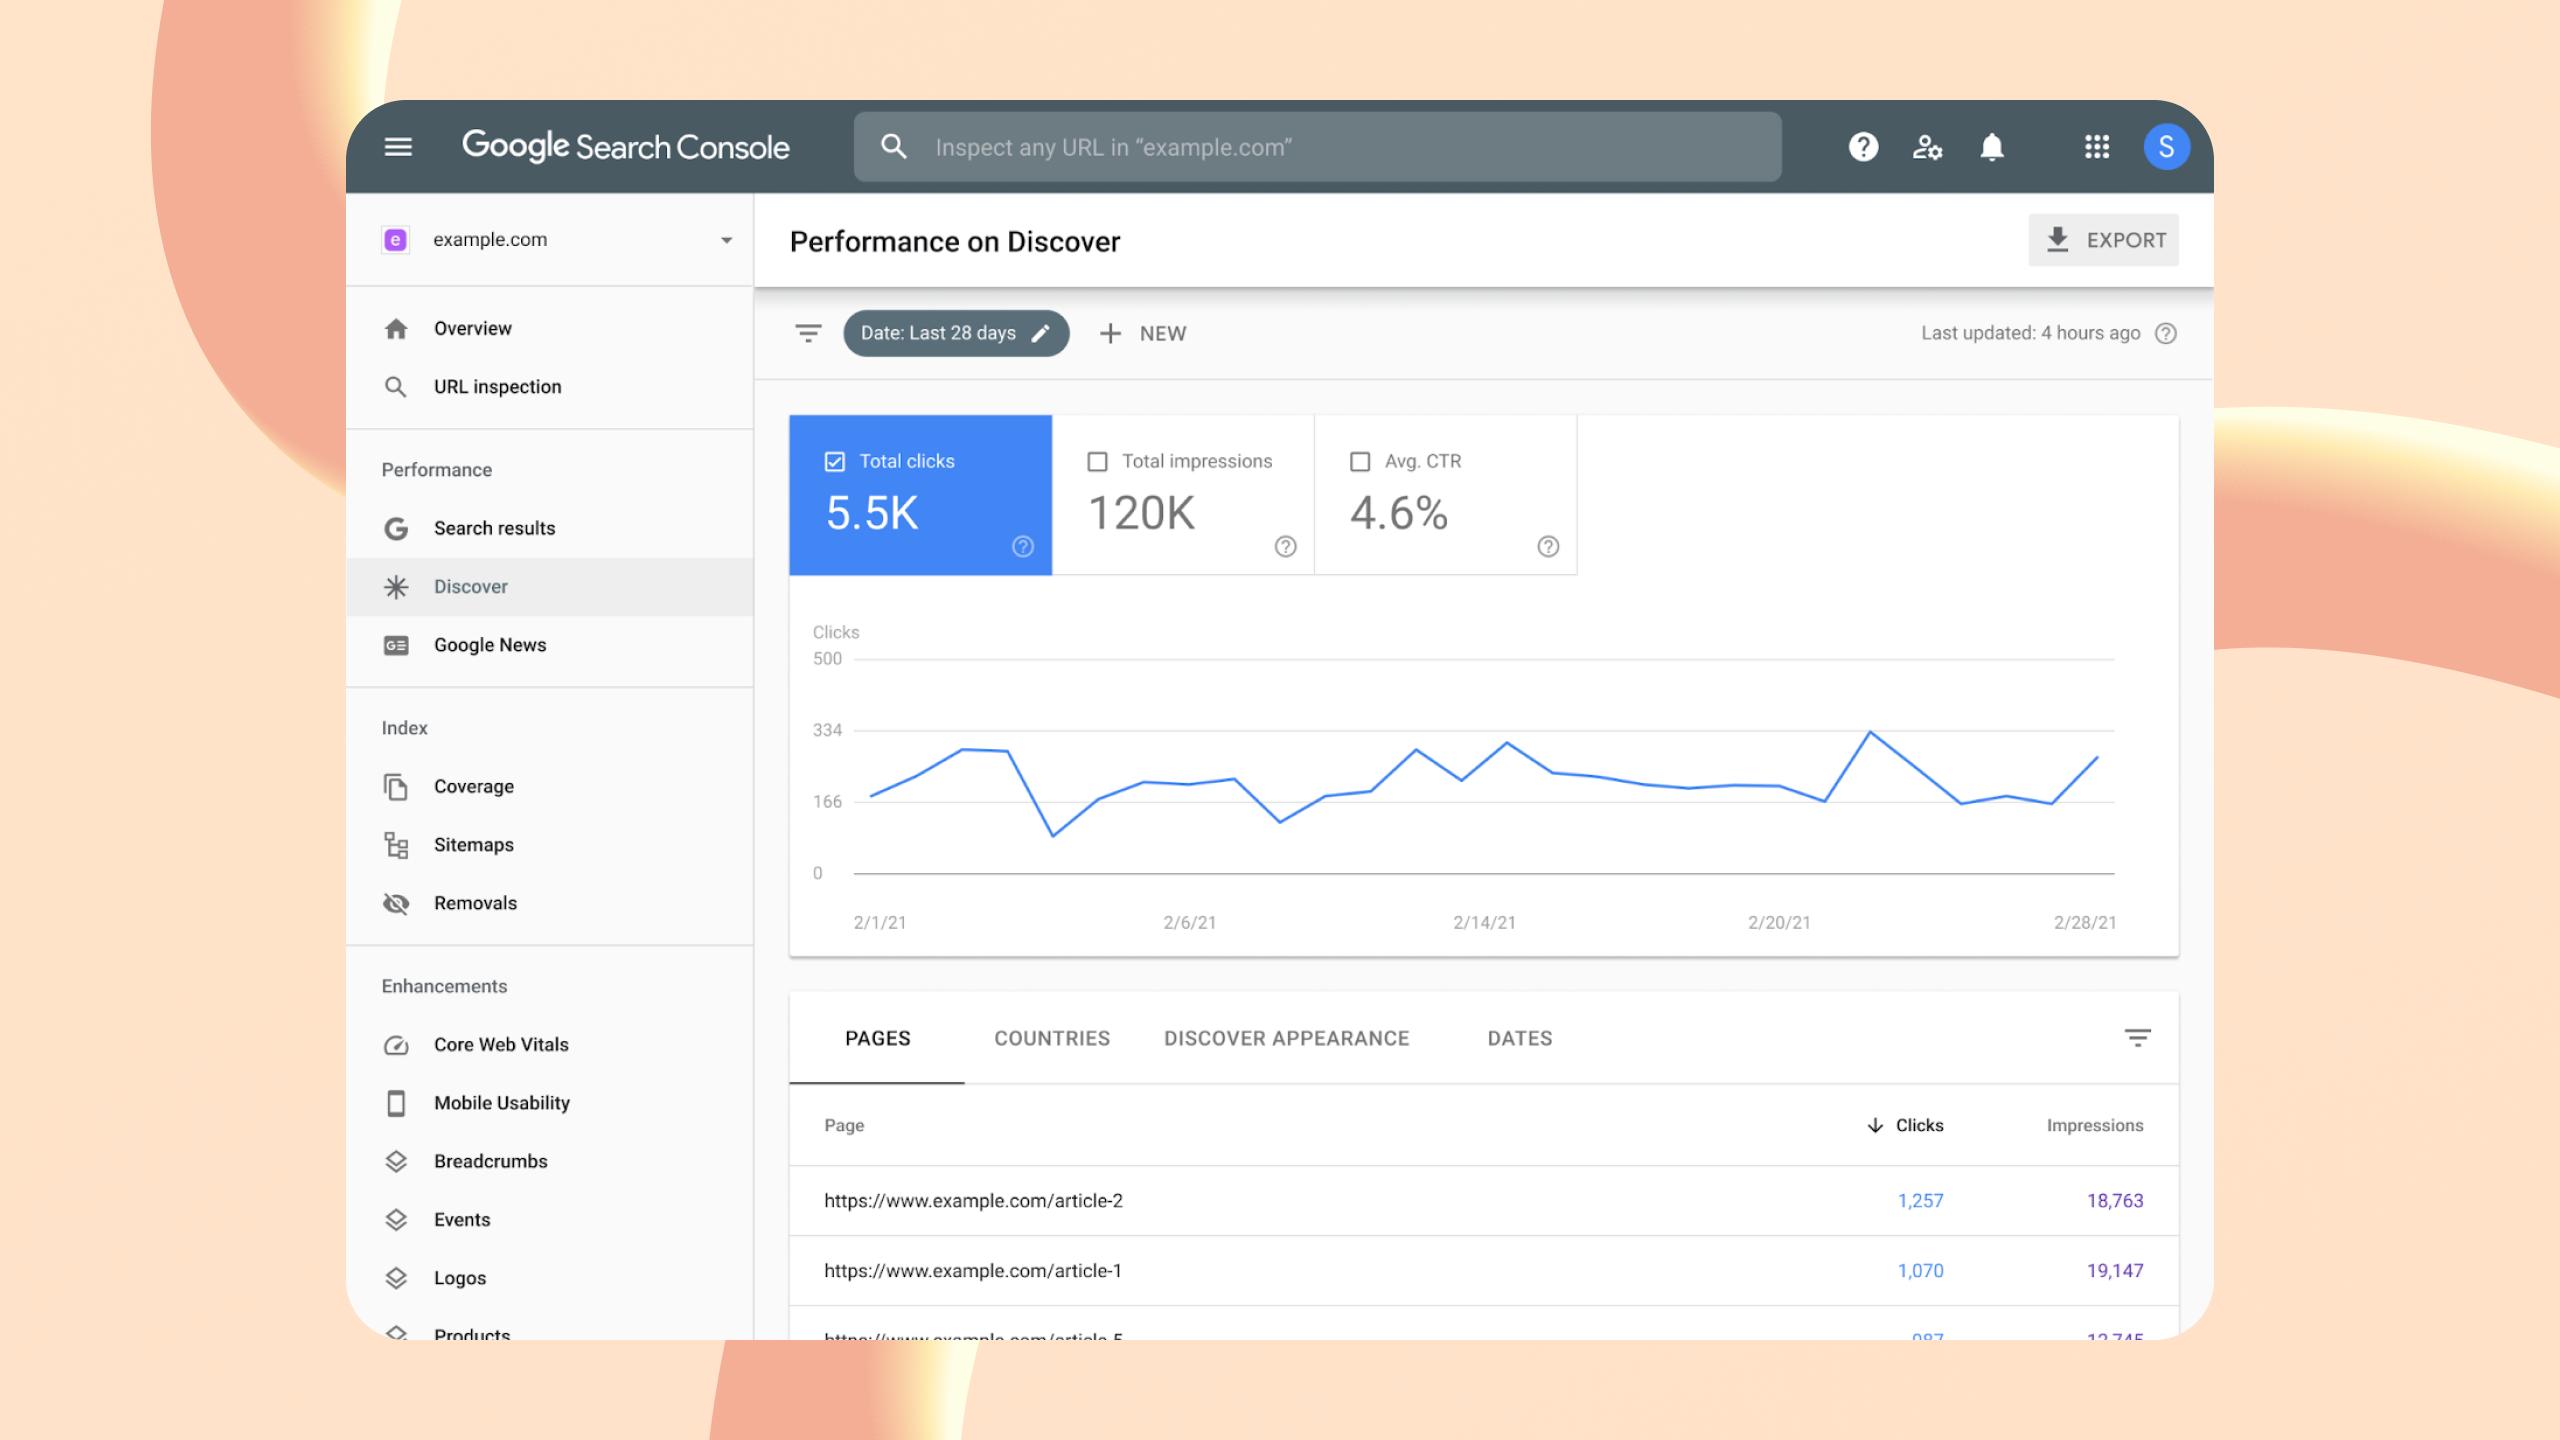This screenshot has width=2560, height=1440.
Task: Open the Discover Appearance tab
Action: pos(1286,1038)
